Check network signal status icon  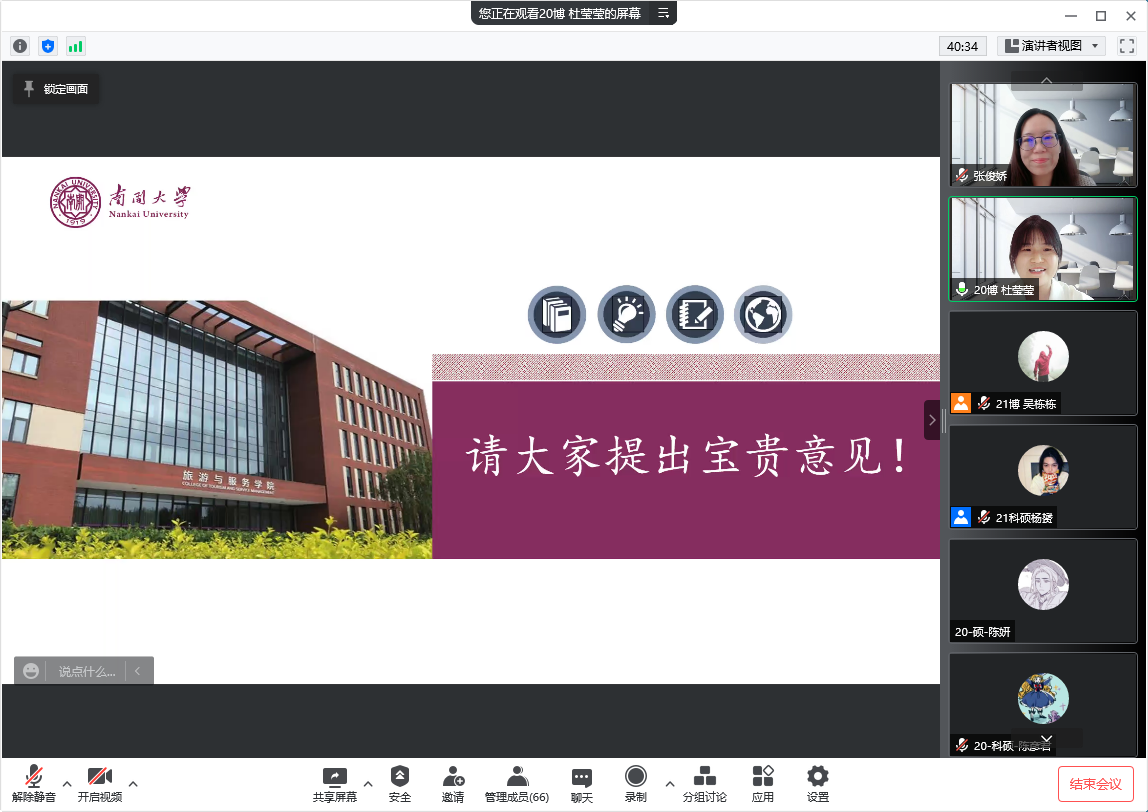pyautogui.click(x=76, y=46)
